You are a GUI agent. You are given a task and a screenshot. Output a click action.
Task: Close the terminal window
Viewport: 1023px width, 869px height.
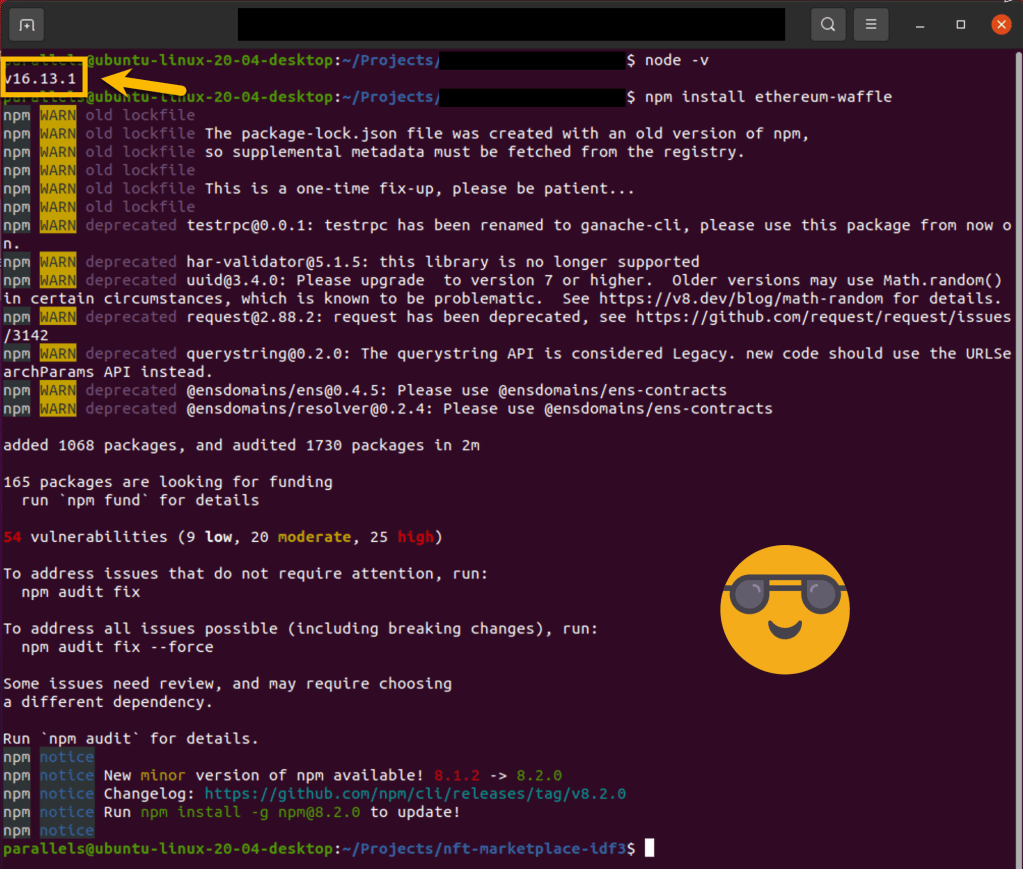pos(1001,24)
